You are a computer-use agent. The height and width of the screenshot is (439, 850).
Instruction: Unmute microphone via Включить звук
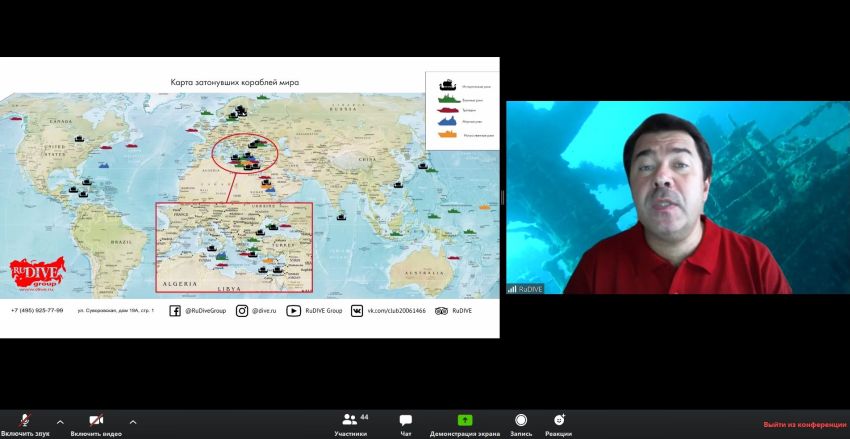[25, 425]
